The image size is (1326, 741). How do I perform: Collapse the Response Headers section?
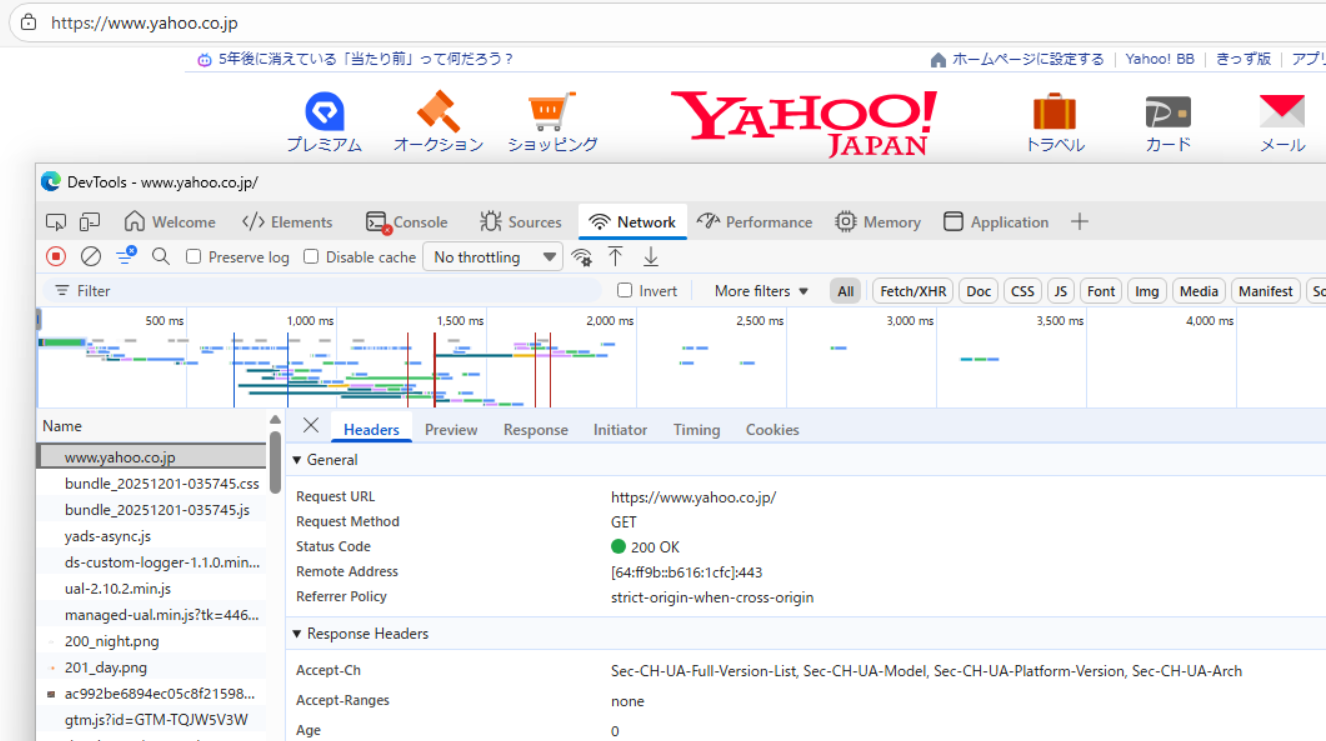tap(297, 634)
